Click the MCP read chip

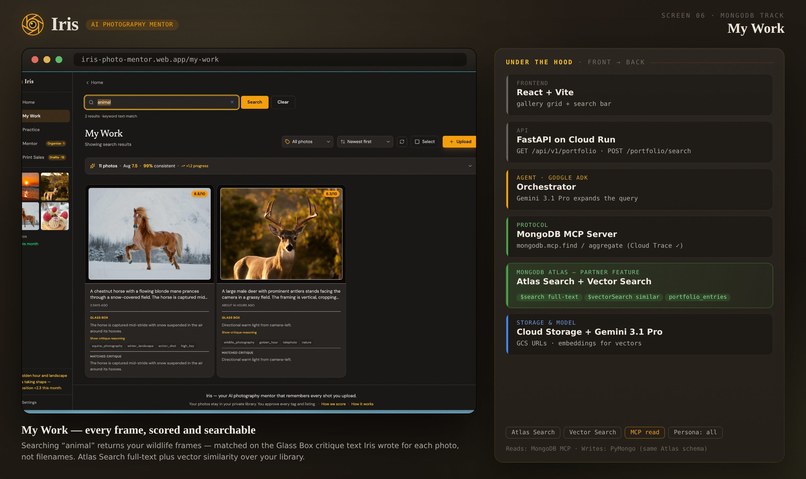645,433
